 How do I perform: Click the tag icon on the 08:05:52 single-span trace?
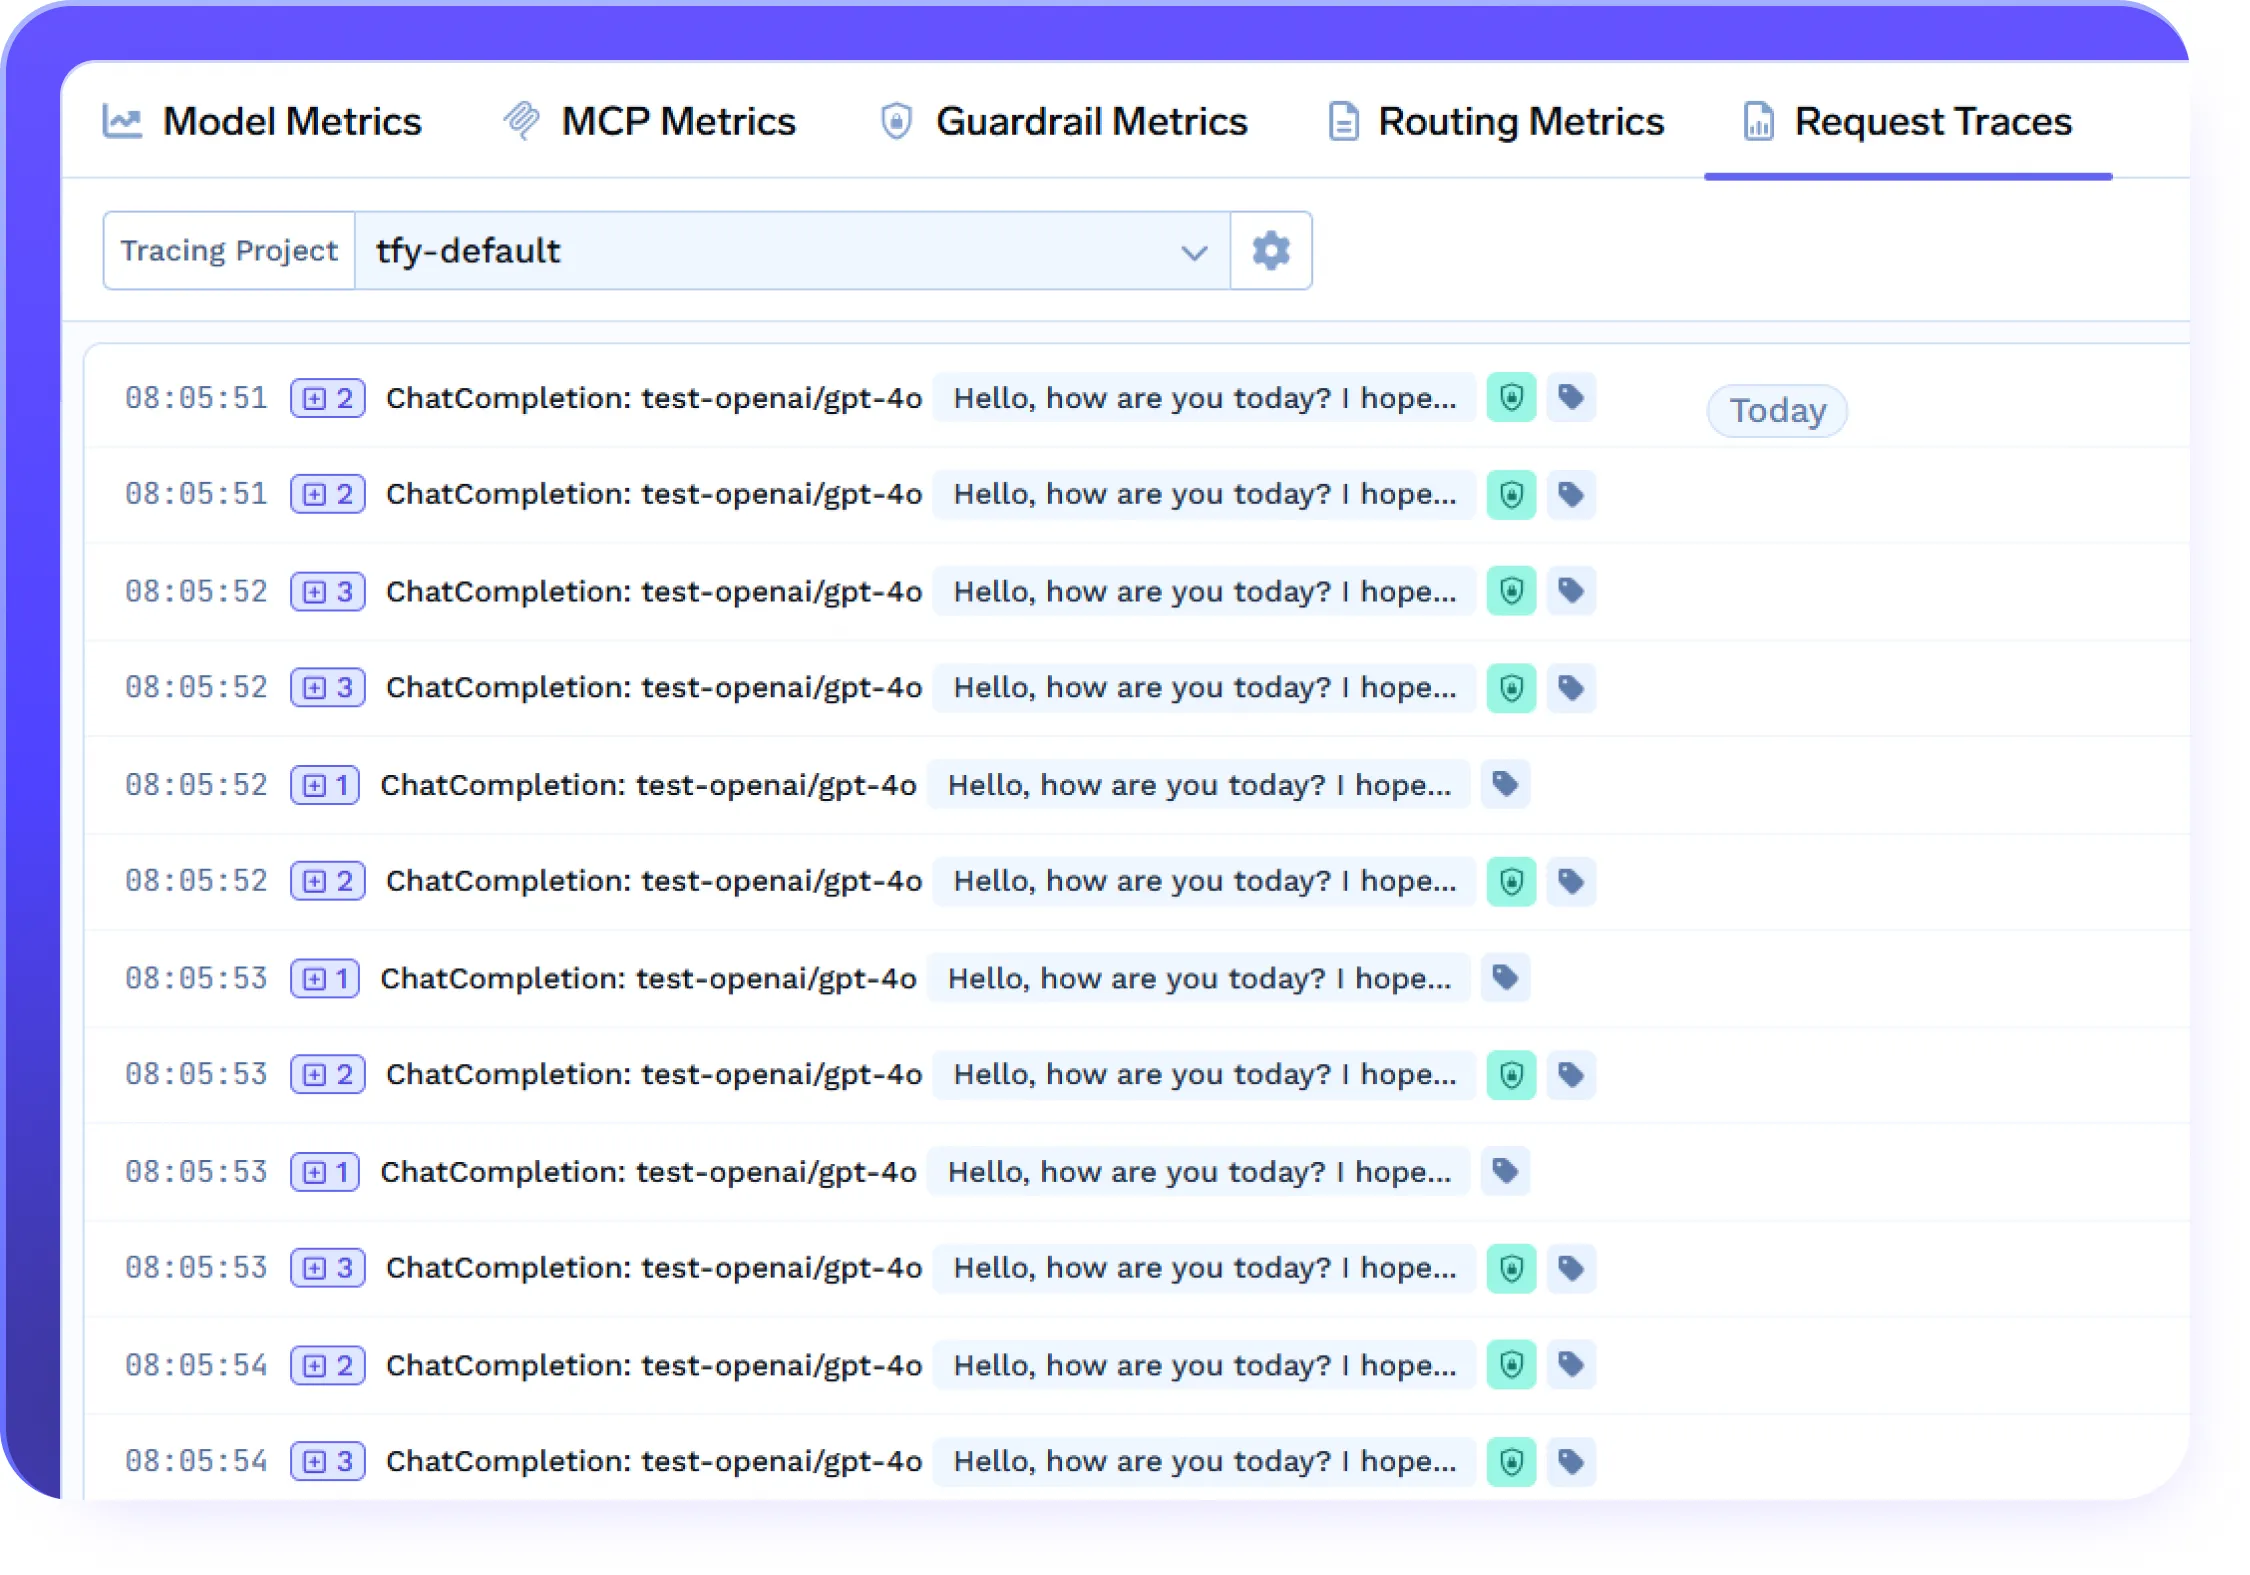point(1506,784)
